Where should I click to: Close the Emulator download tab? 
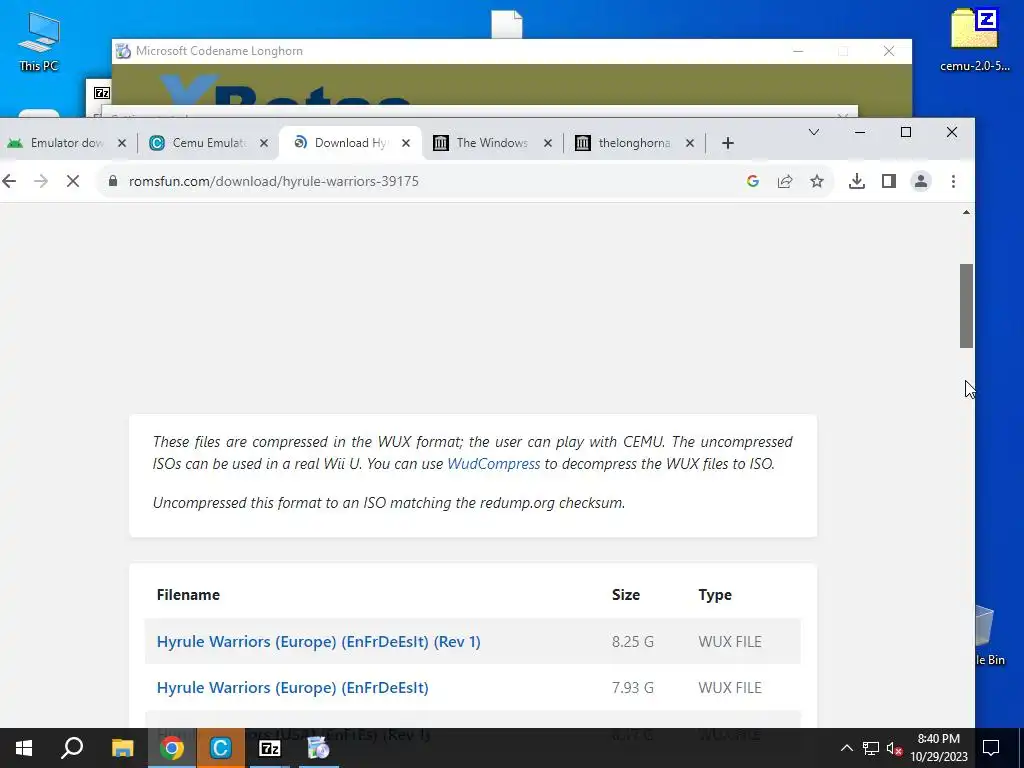coord(121,143)
